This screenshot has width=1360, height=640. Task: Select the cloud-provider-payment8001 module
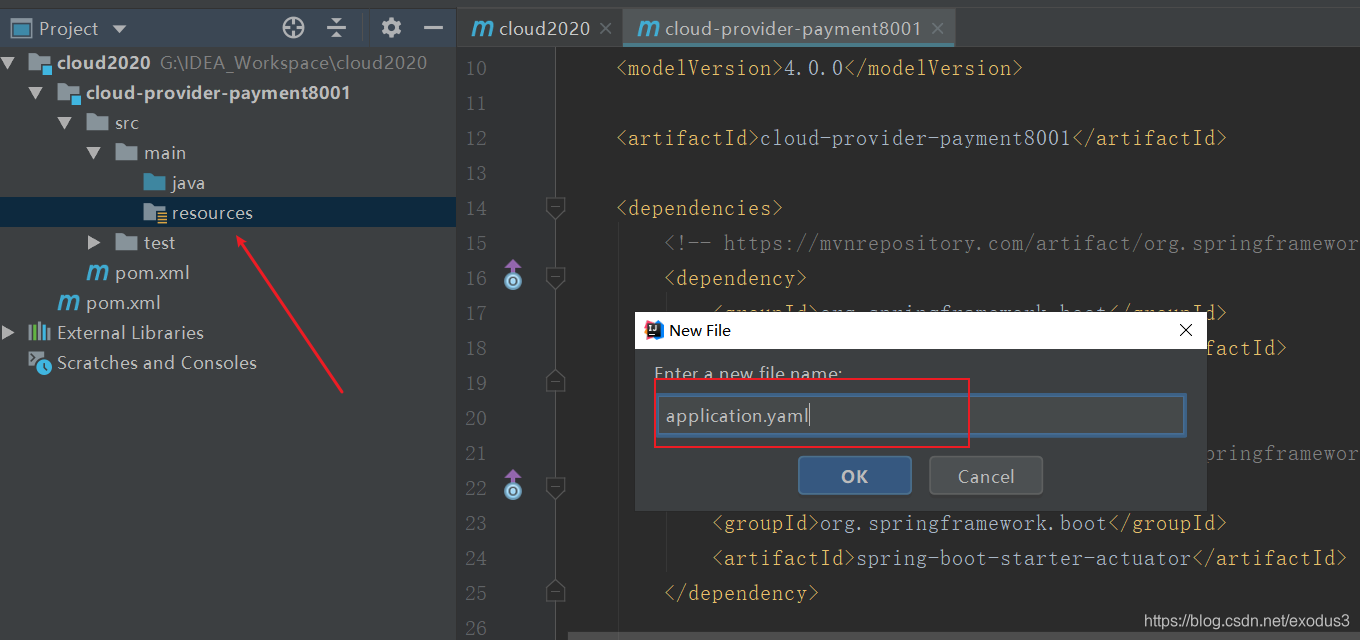(x=218, y=93)
